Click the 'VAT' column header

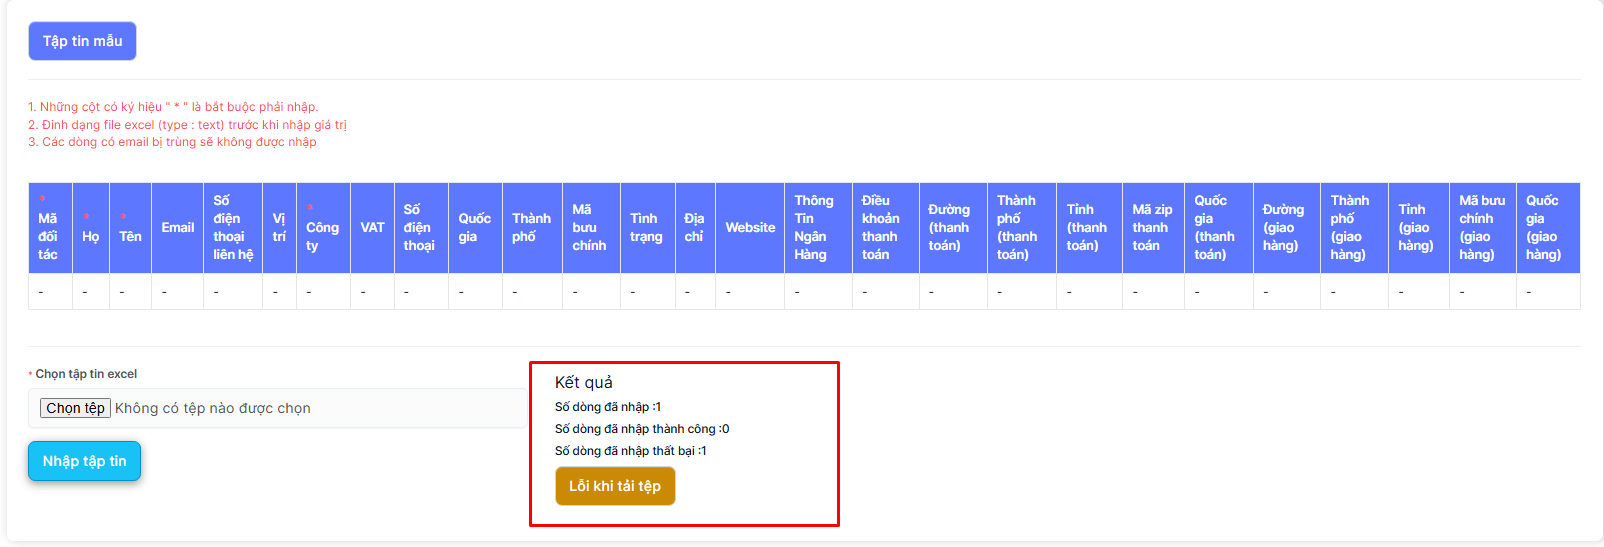click(x=372, y=228)
